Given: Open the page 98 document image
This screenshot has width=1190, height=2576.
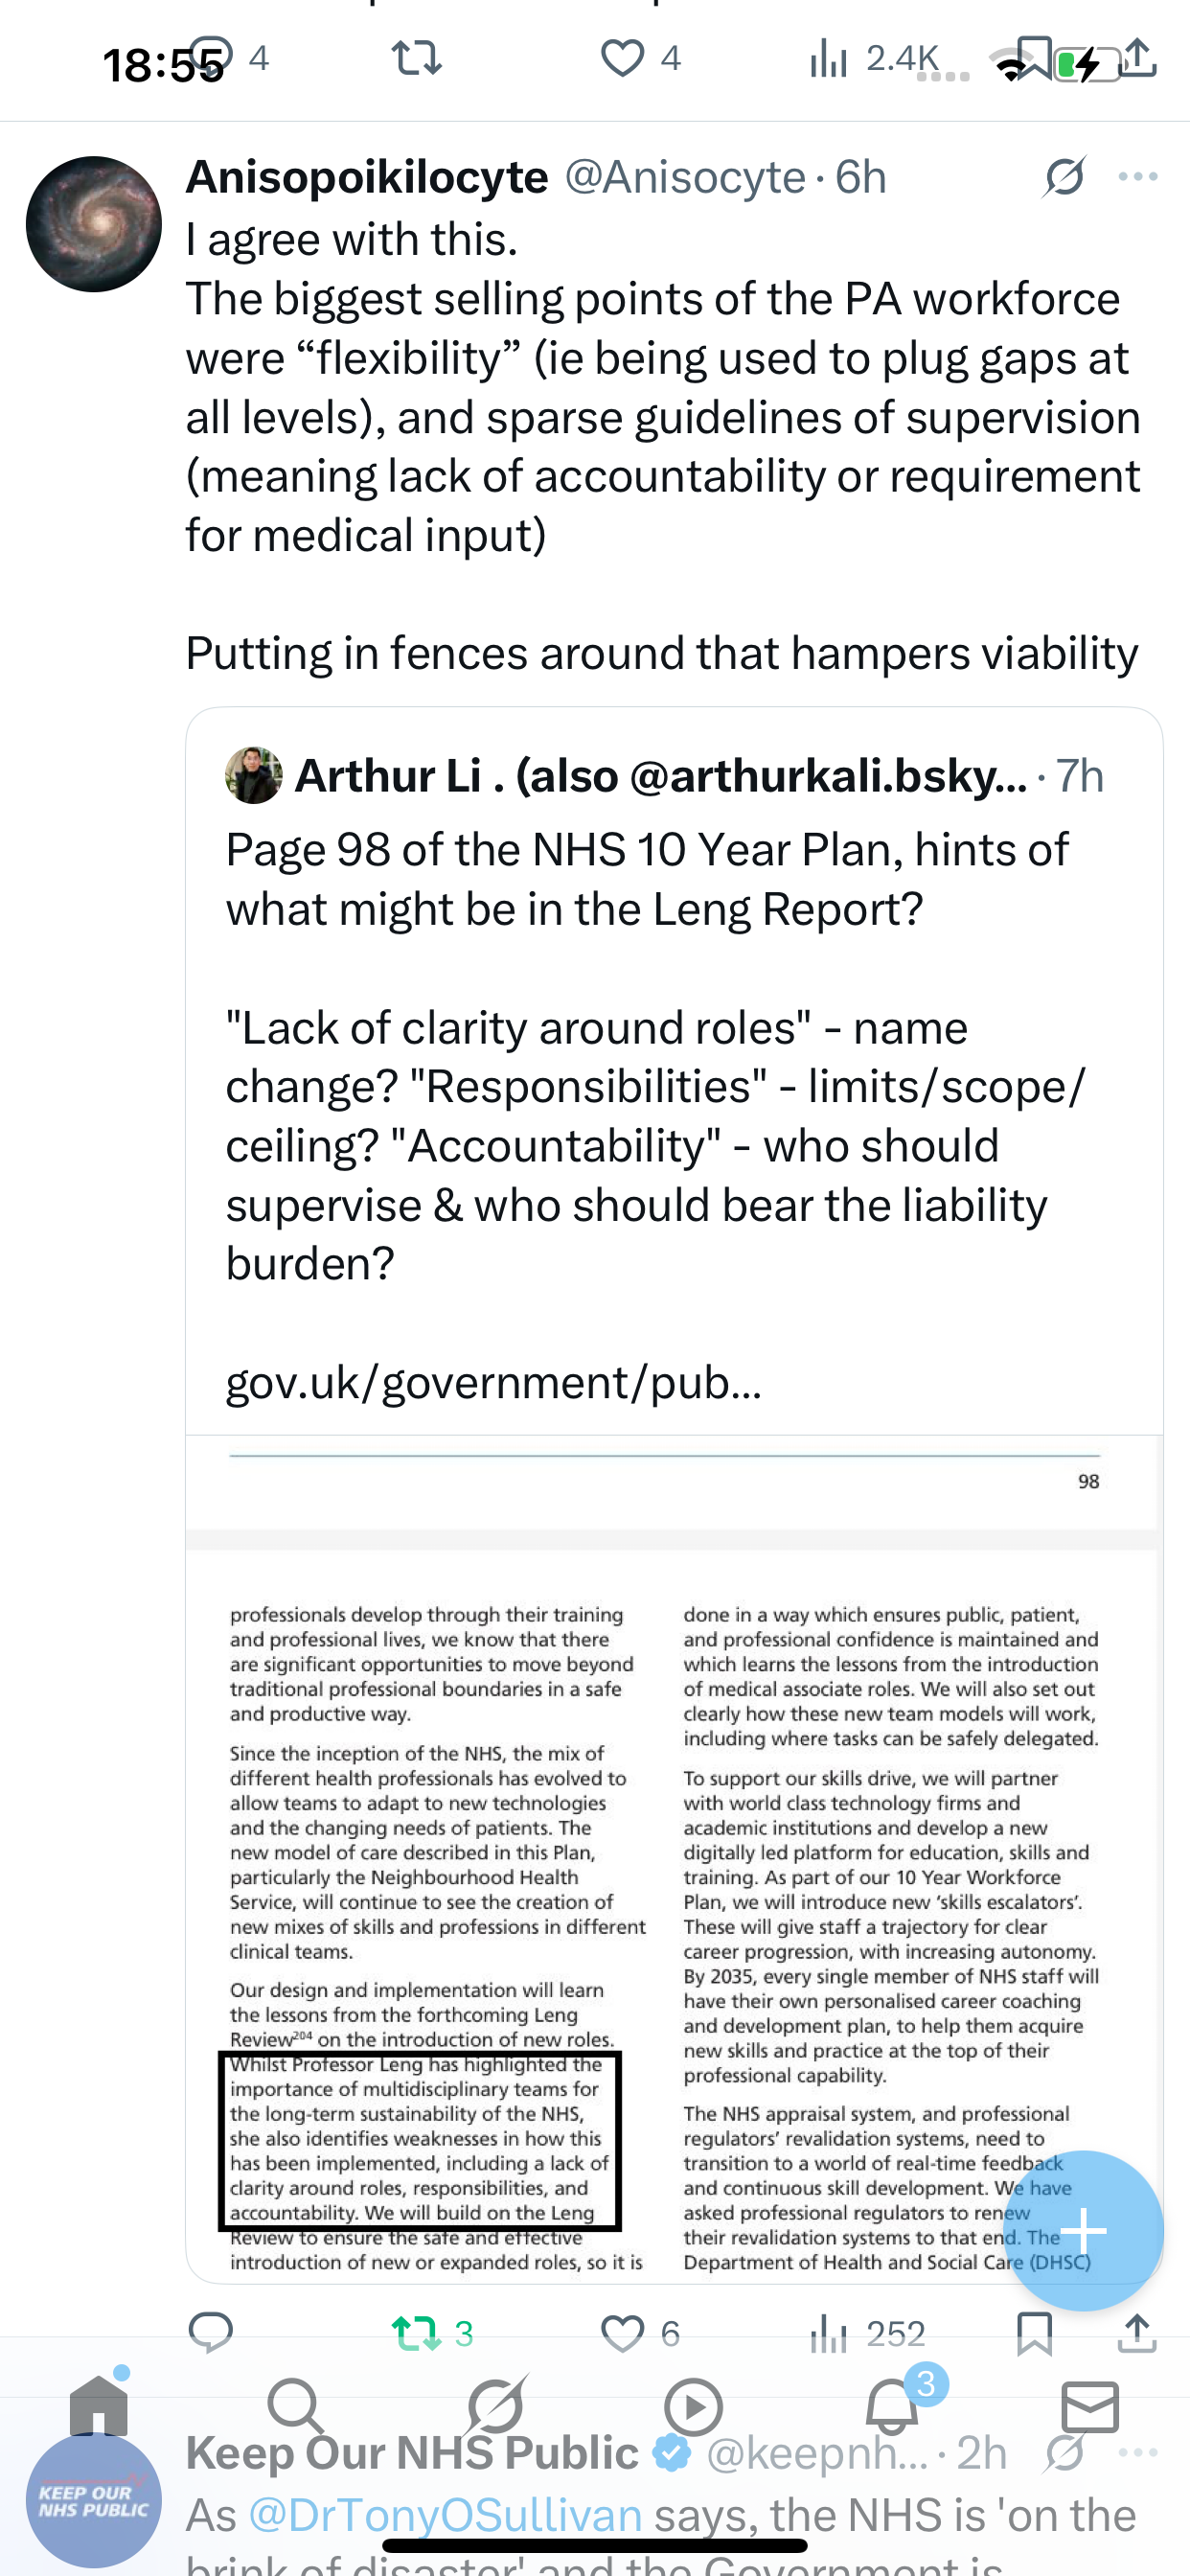Looking at the screenshot, I should point(674,1859).
